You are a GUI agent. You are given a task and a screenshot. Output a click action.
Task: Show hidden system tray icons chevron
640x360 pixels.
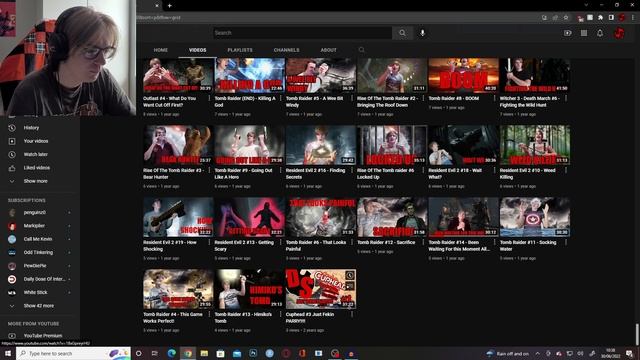538,353
